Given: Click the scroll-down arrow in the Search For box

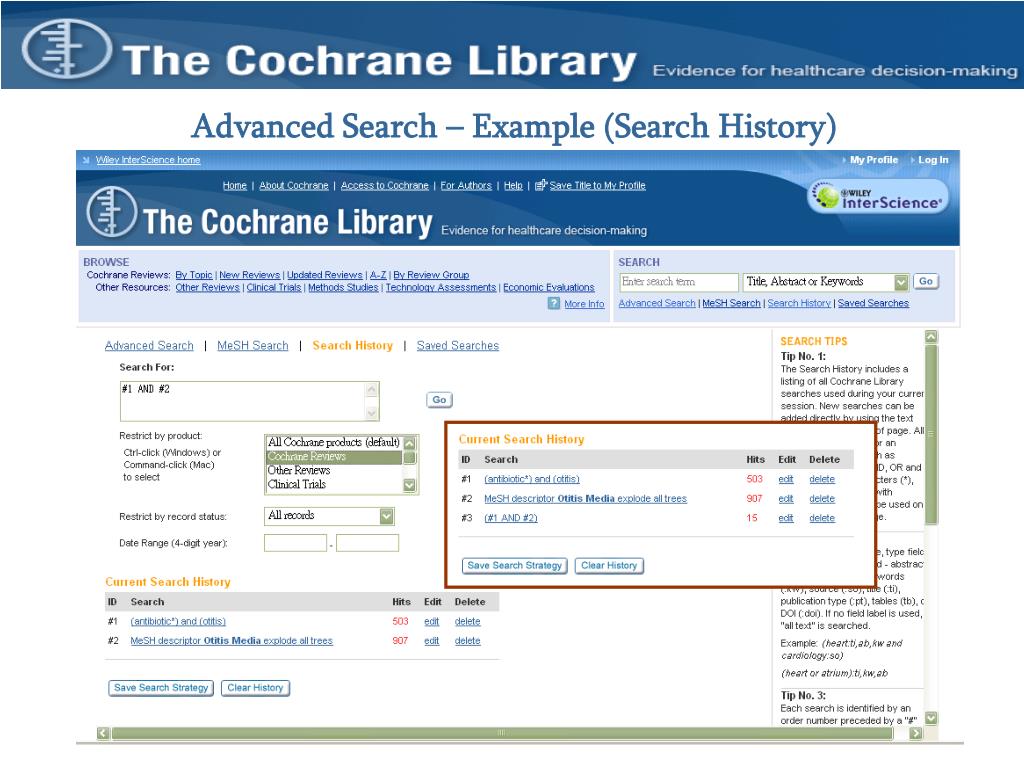Looking at the screenshot, I should (x=372, y=413).
